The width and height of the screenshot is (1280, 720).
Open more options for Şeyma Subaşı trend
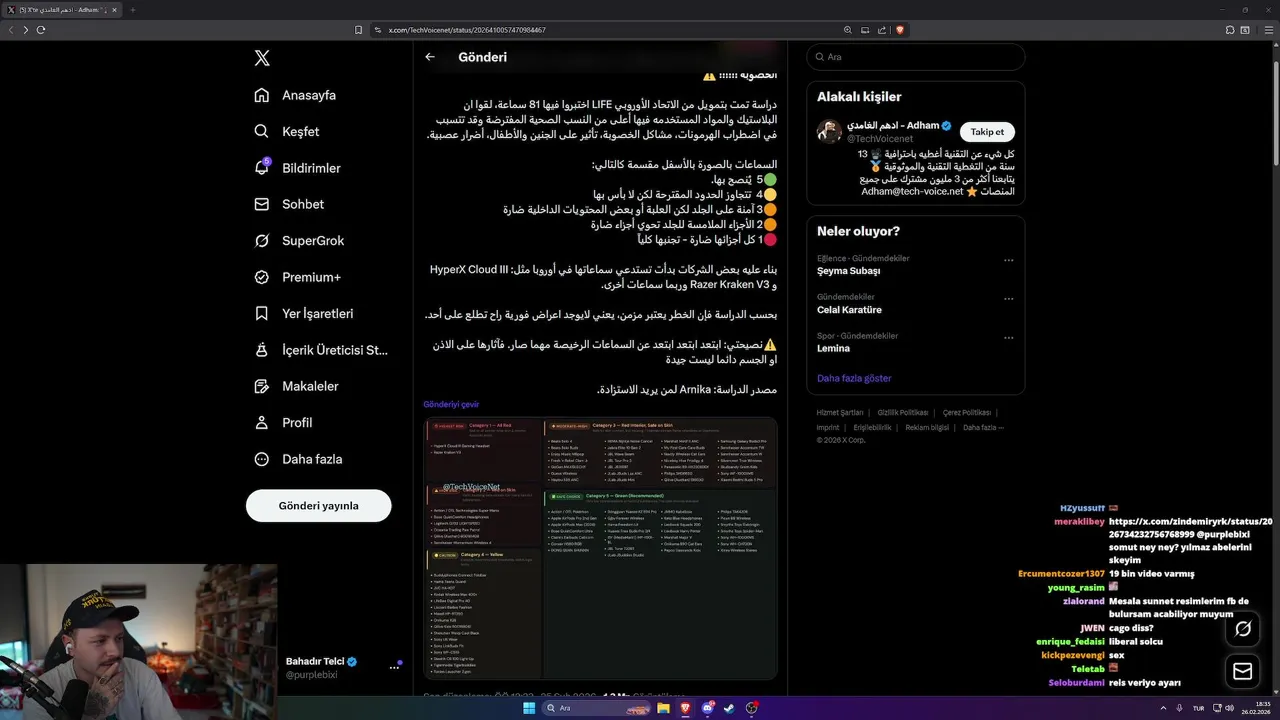coord(1008,260)
